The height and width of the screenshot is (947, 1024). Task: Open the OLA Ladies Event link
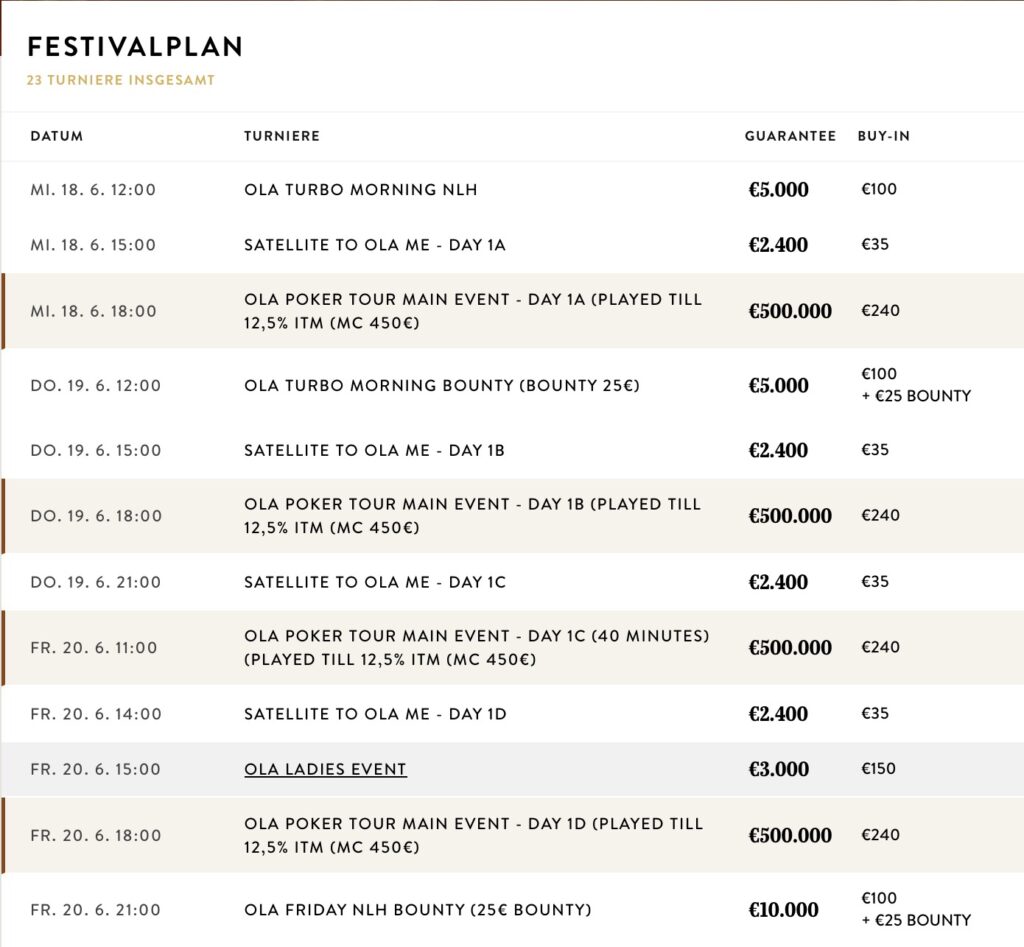coord(325,769)
